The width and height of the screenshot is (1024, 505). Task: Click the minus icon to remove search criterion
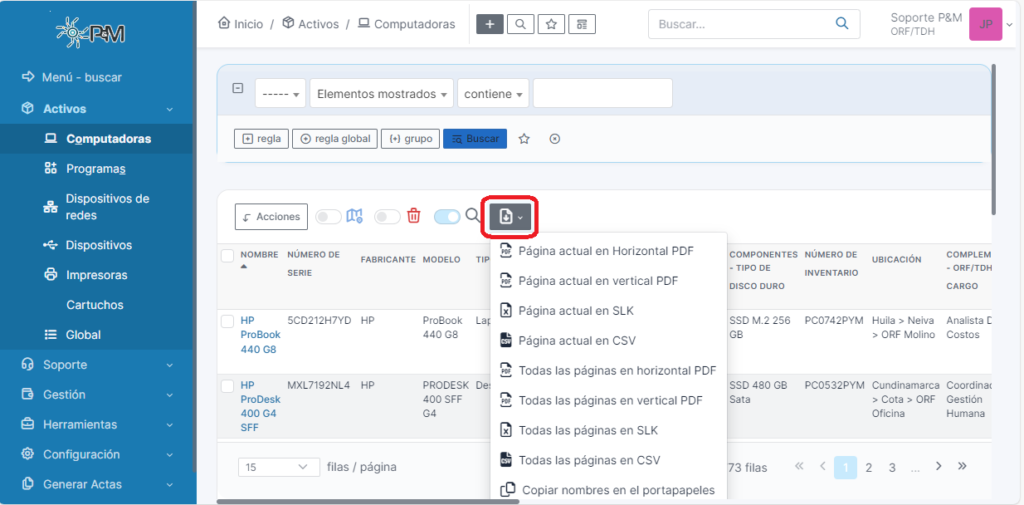tap(237, 88)
